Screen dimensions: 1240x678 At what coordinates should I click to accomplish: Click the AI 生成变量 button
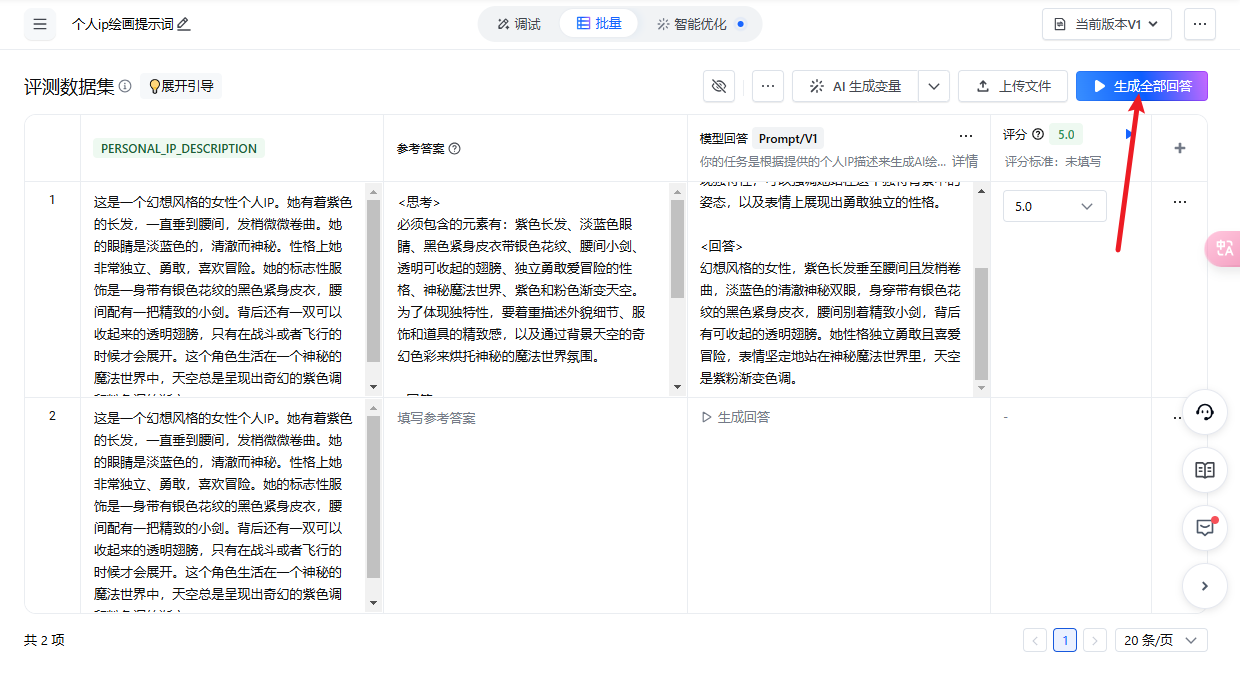coord(855,86)
